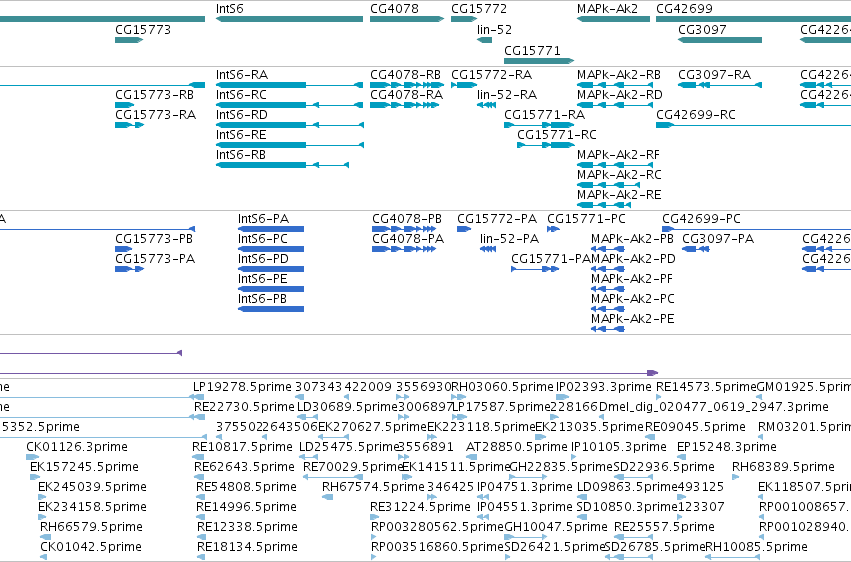Screen dimensions: 851x562
Task: Click the IntS6-PA protein label
Action: coord(263,219)
